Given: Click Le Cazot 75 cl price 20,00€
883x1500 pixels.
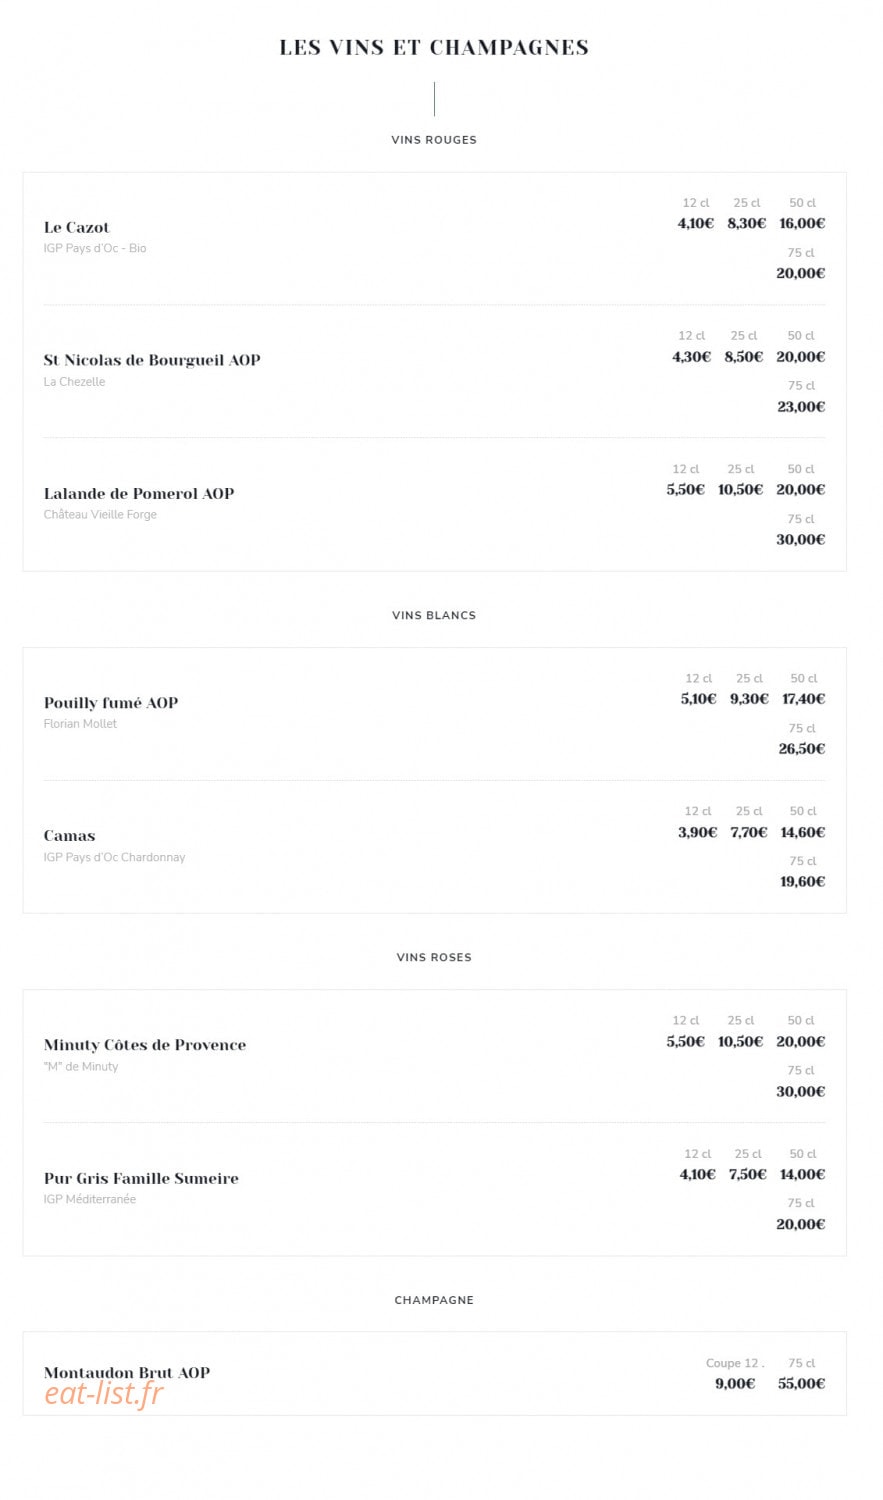Looking at the screenshot, I should (x=801, y=273).
